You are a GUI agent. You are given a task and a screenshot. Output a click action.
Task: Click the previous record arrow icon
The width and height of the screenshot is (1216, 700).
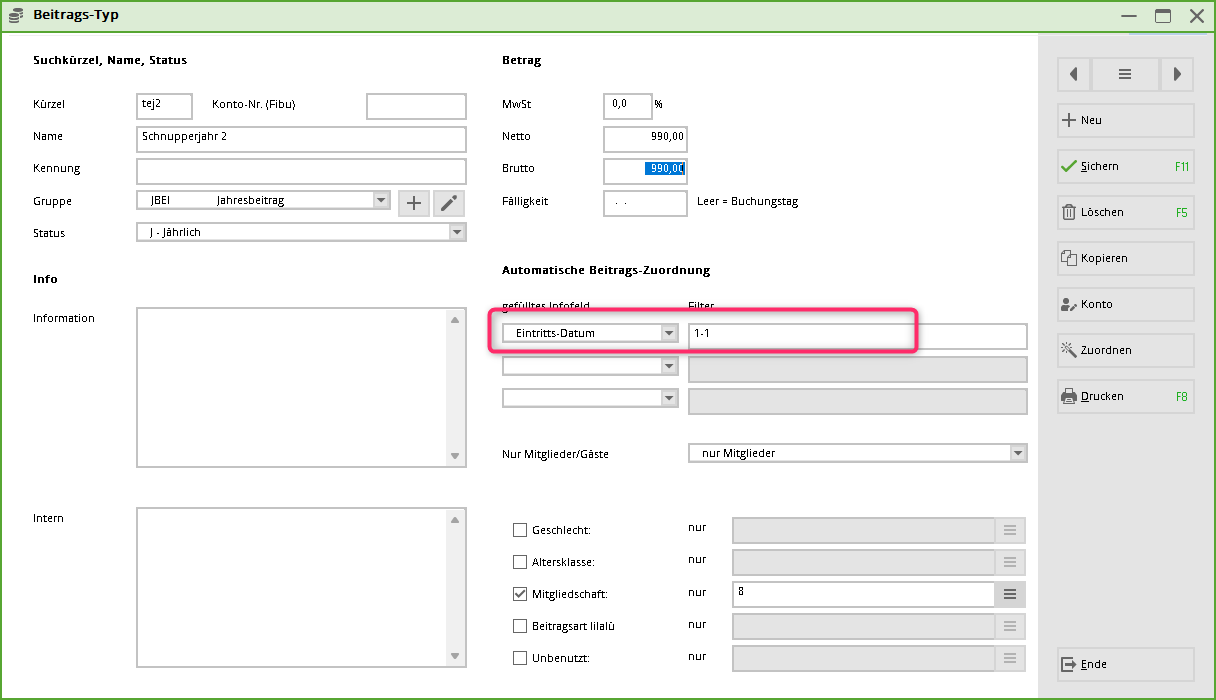coord(1073,74)
